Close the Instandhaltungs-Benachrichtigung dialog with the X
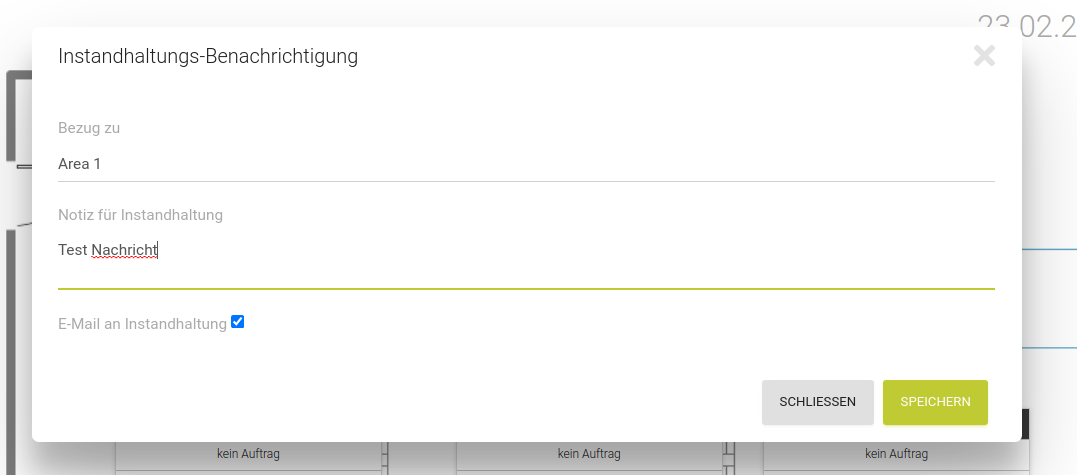This screenshot has height=475, width=1077. [x=984, y=56]
